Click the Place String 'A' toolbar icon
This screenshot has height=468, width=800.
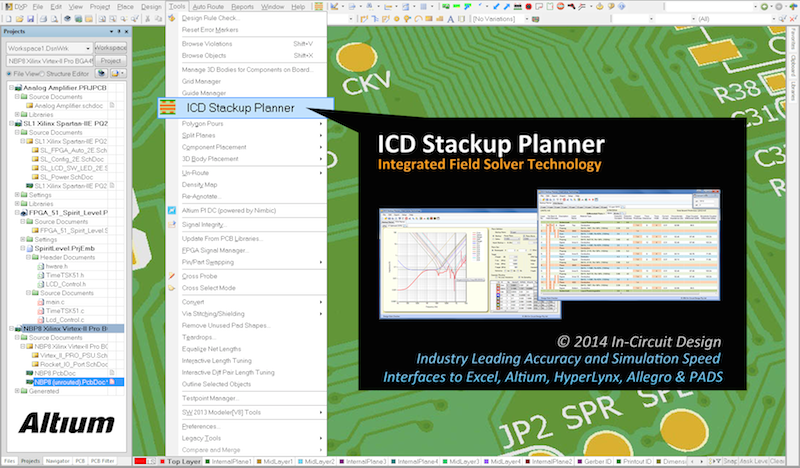(451, 19)
